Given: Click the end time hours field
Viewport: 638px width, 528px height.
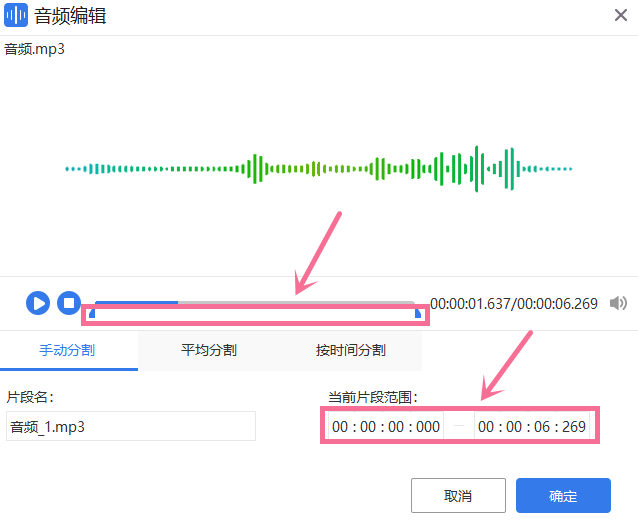Looking at the screenshot, I should click(486, 427).
